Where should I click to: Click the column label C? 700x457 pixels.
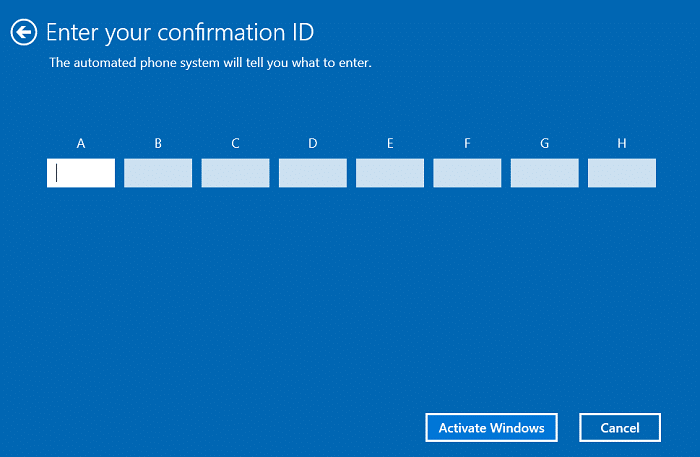click(235, 144)
